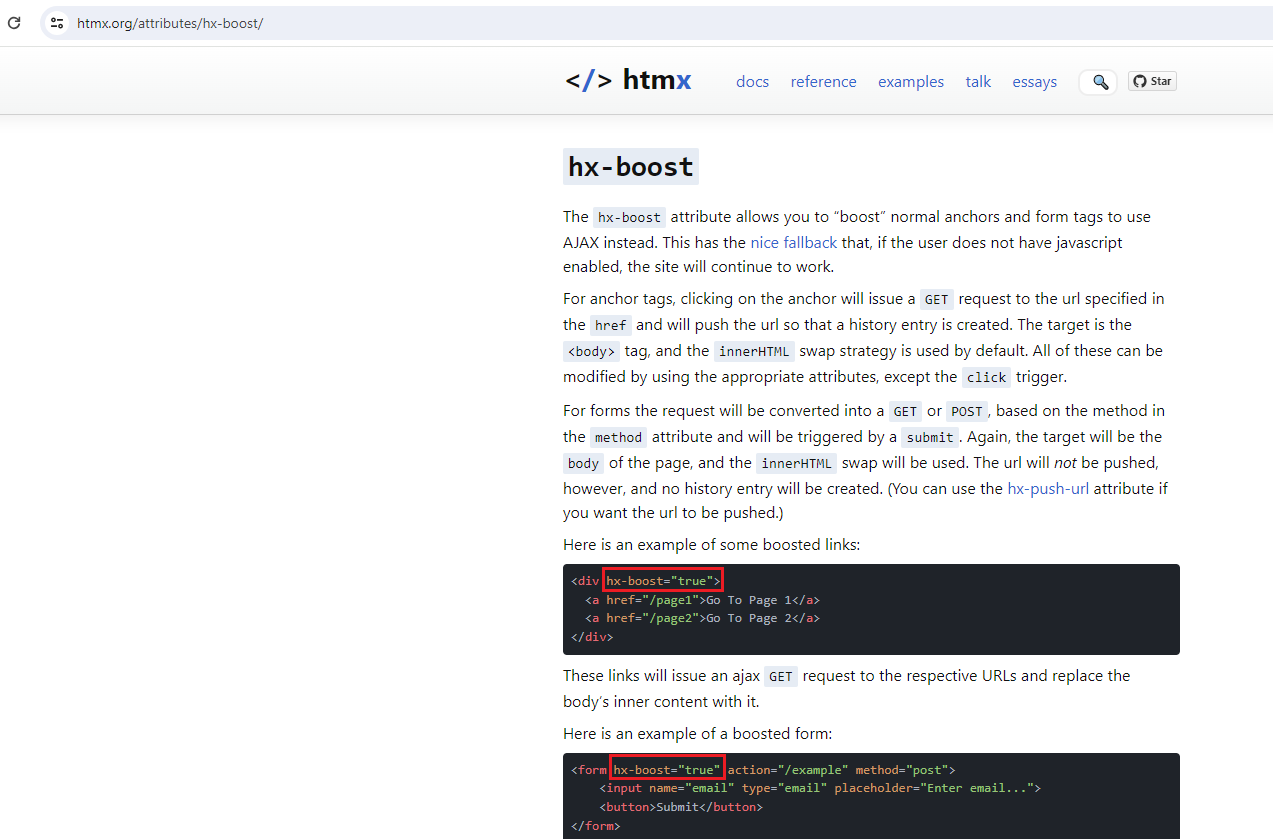Click the method="post" attribute in the form code
The height and width of the screenshot is (839, 1273).
click(x=902, y=770)
